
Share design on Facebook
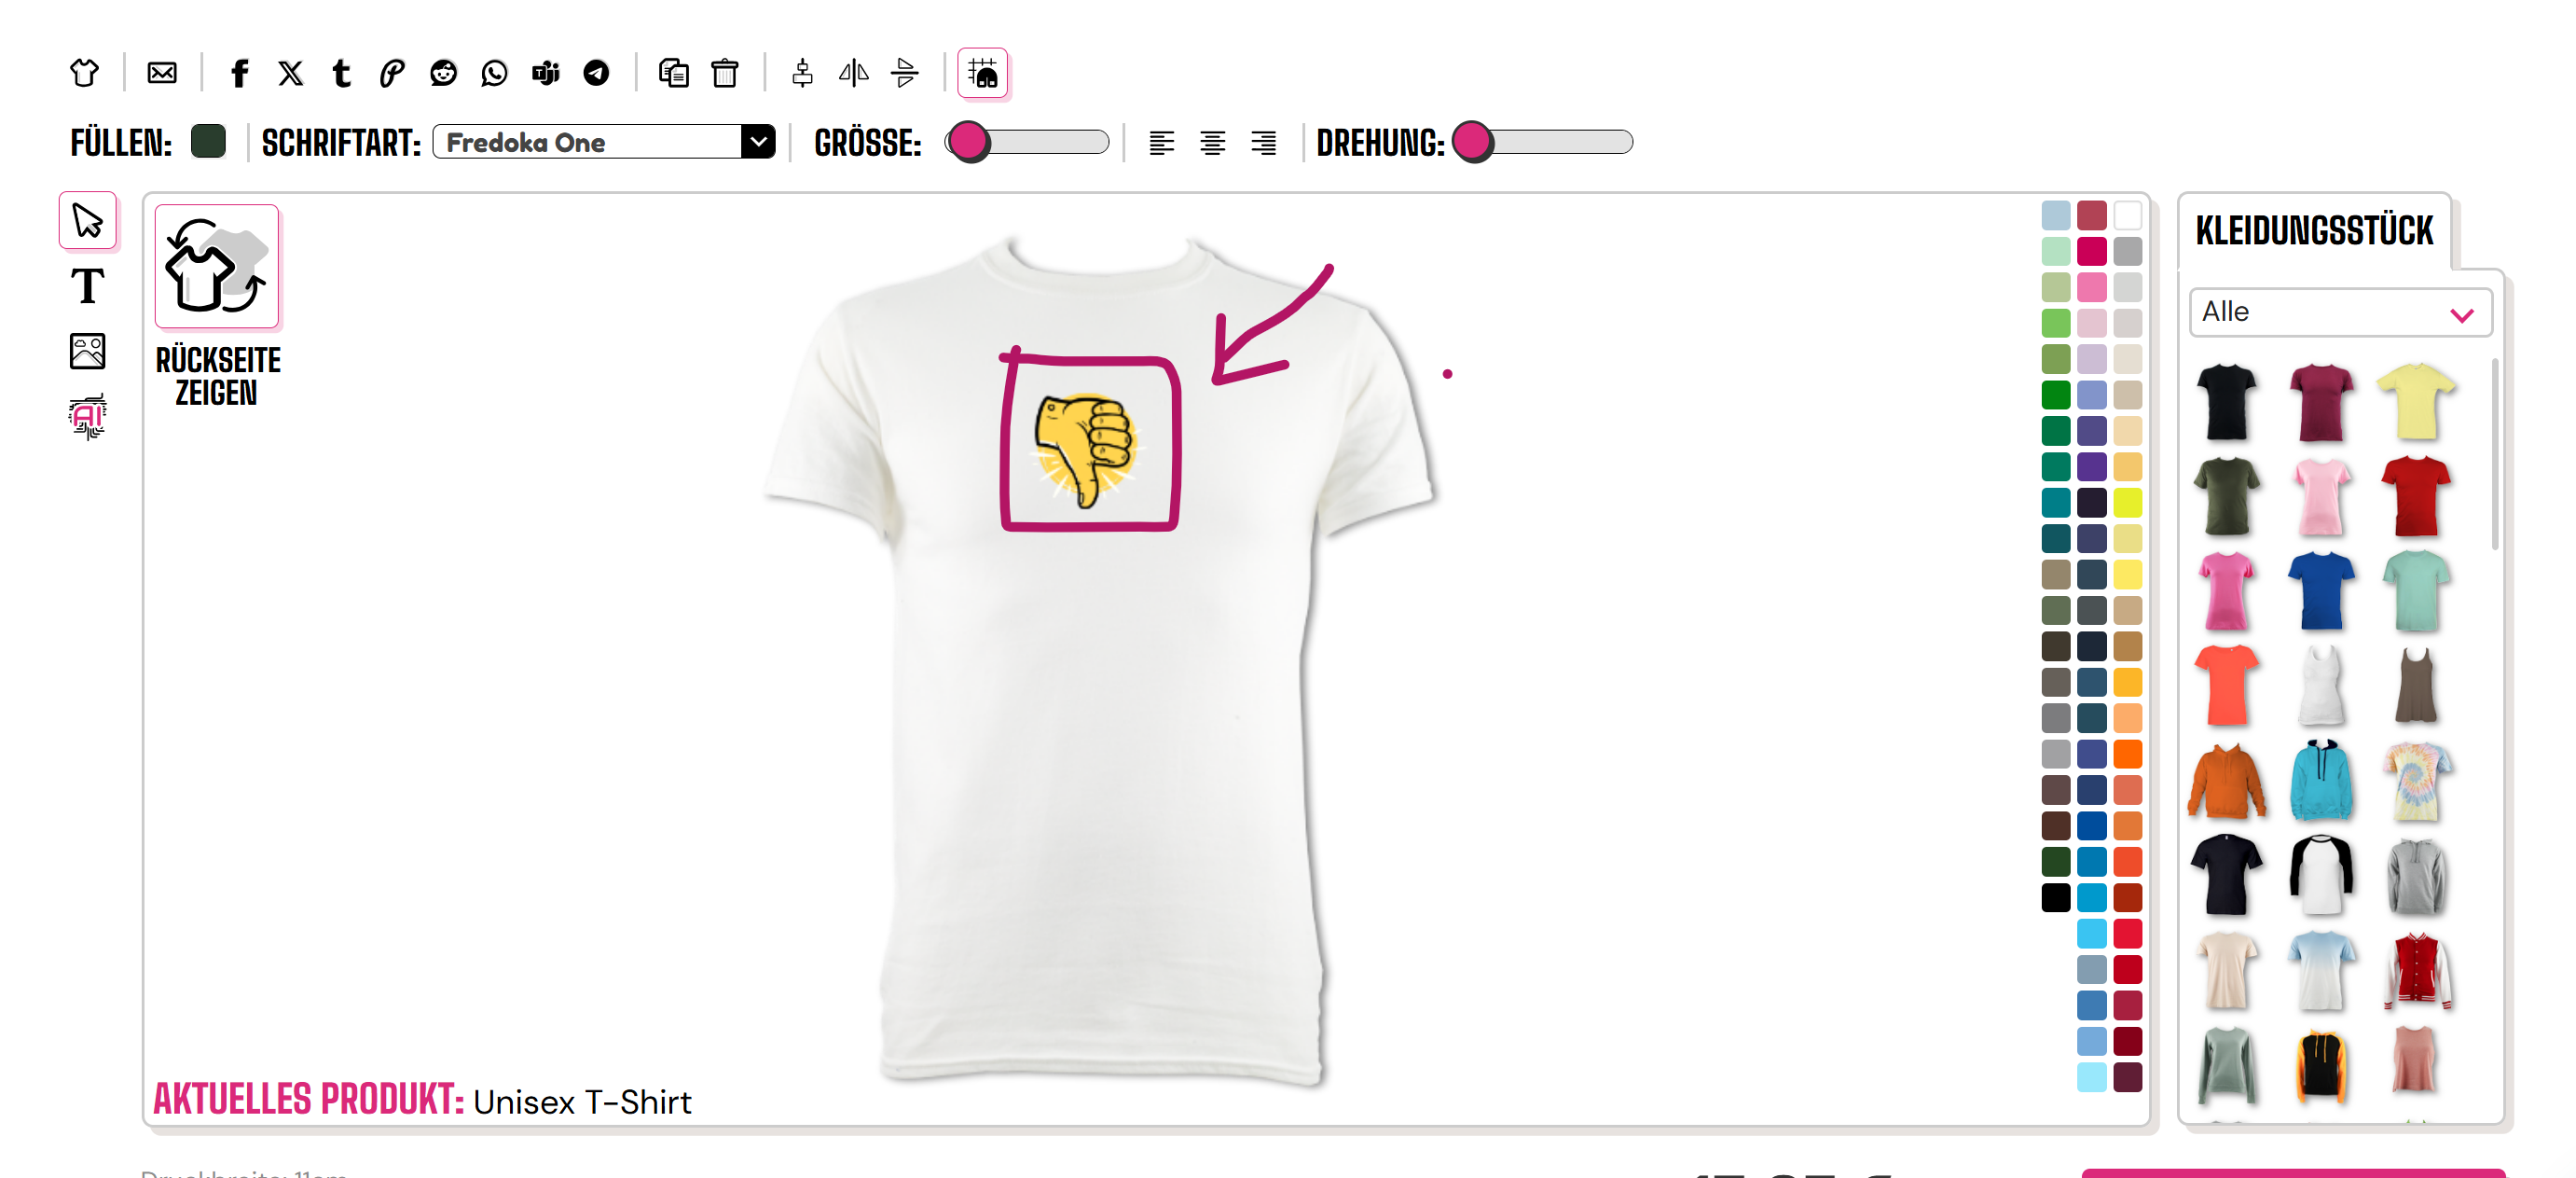(240, 73)
